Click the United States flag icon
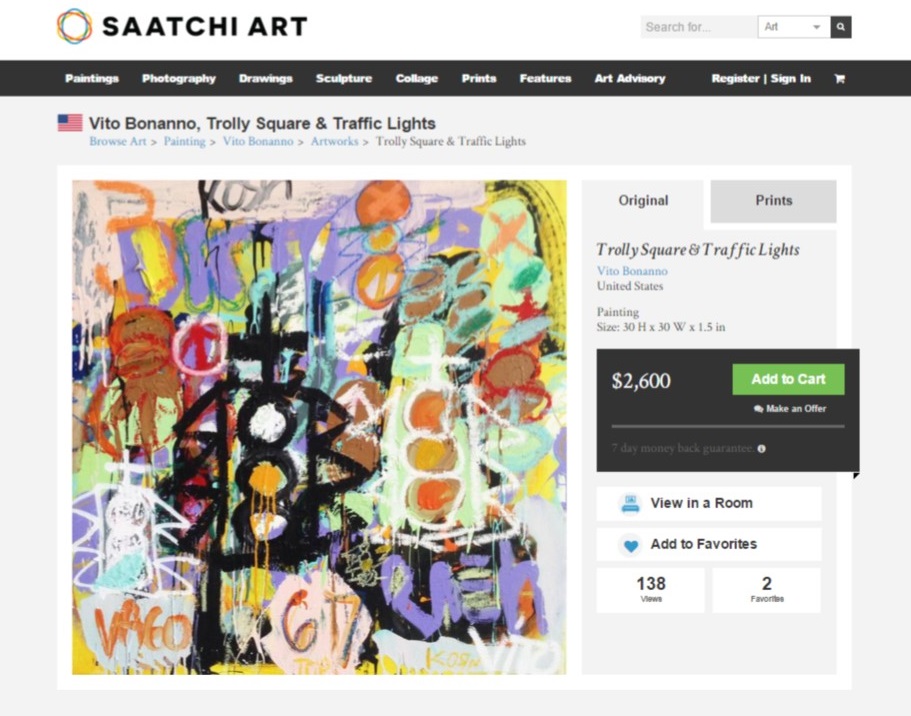 pyautogui.click(x=70, y=123)
